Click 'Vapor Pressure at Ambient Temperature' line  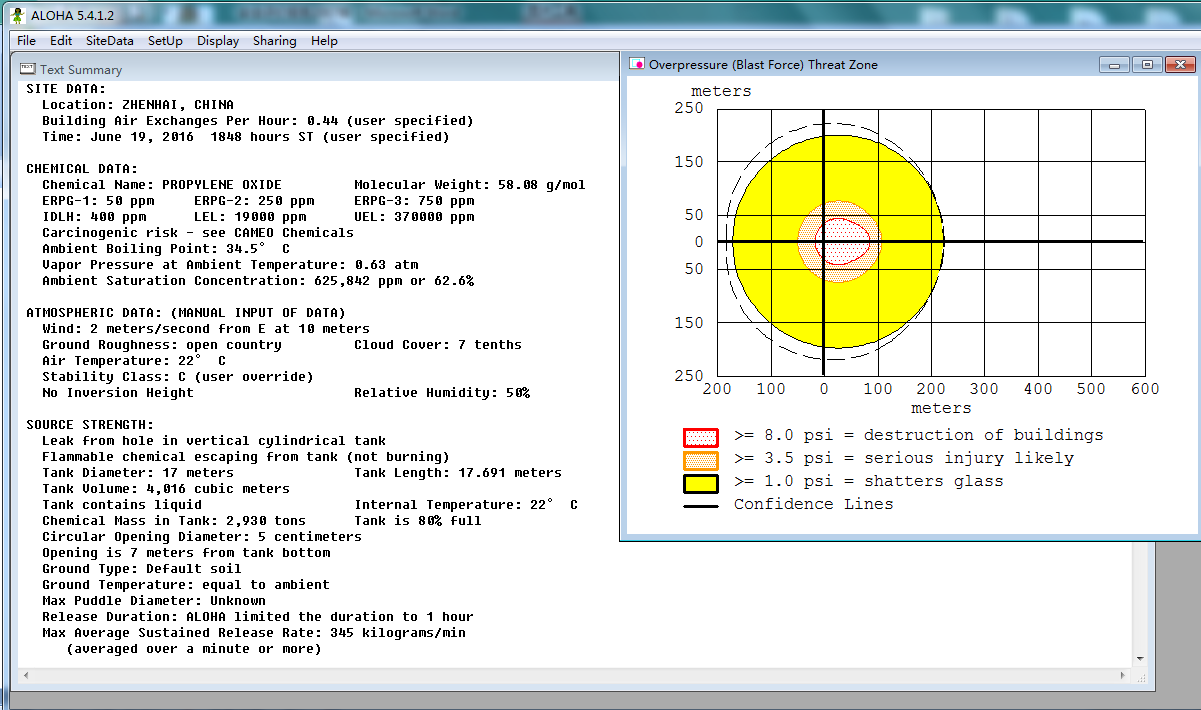coord(230,264)
